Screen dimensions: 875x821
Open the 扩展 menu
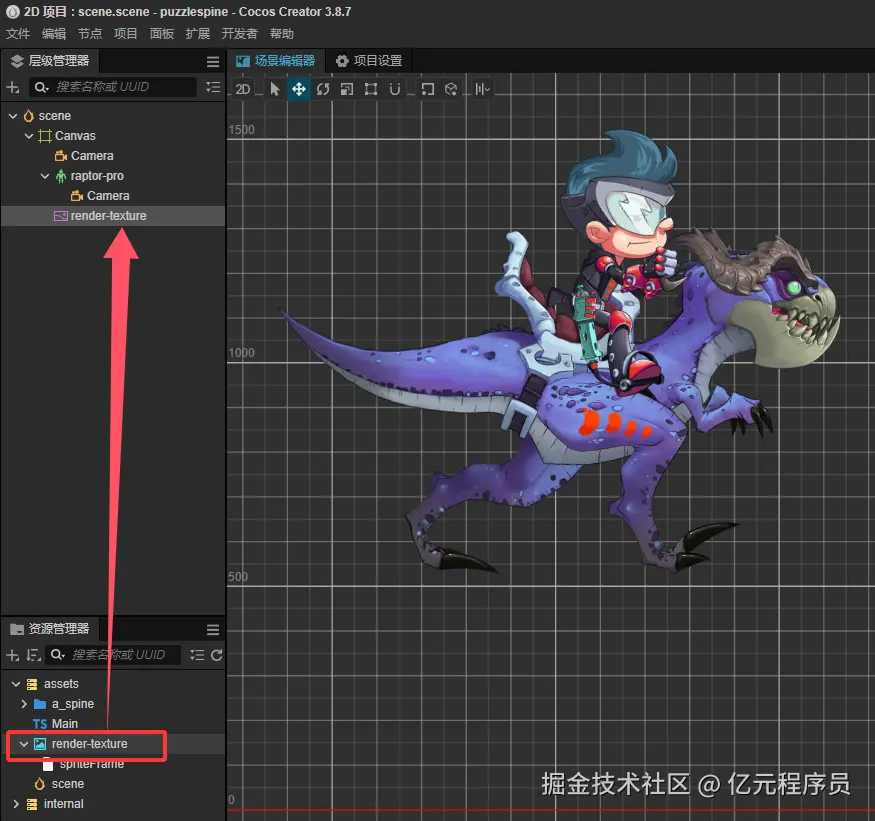coord(198,33)
